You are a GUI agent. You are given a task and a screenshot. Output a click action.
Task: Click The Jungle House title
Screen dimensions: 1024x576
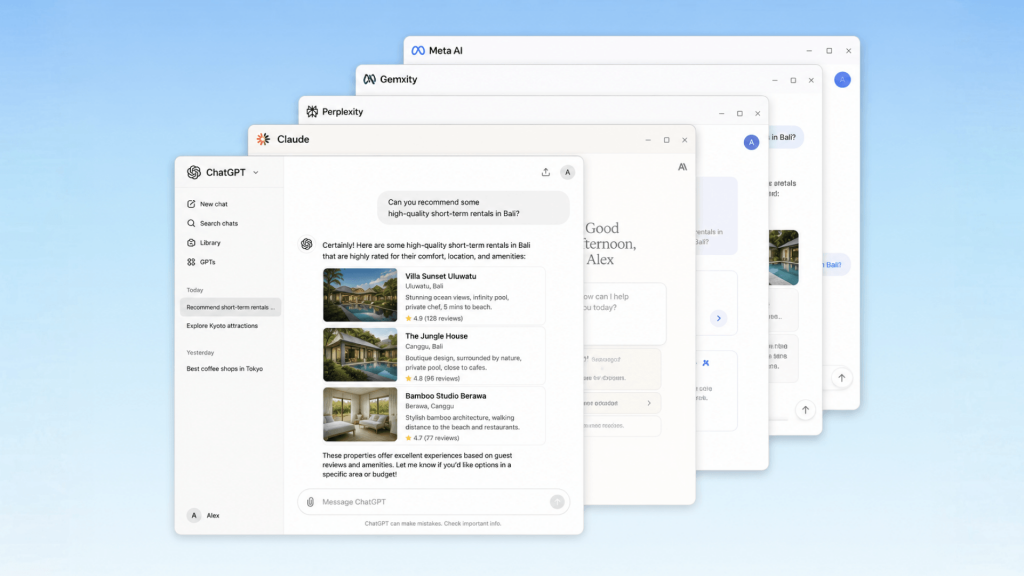coord(436,336)
